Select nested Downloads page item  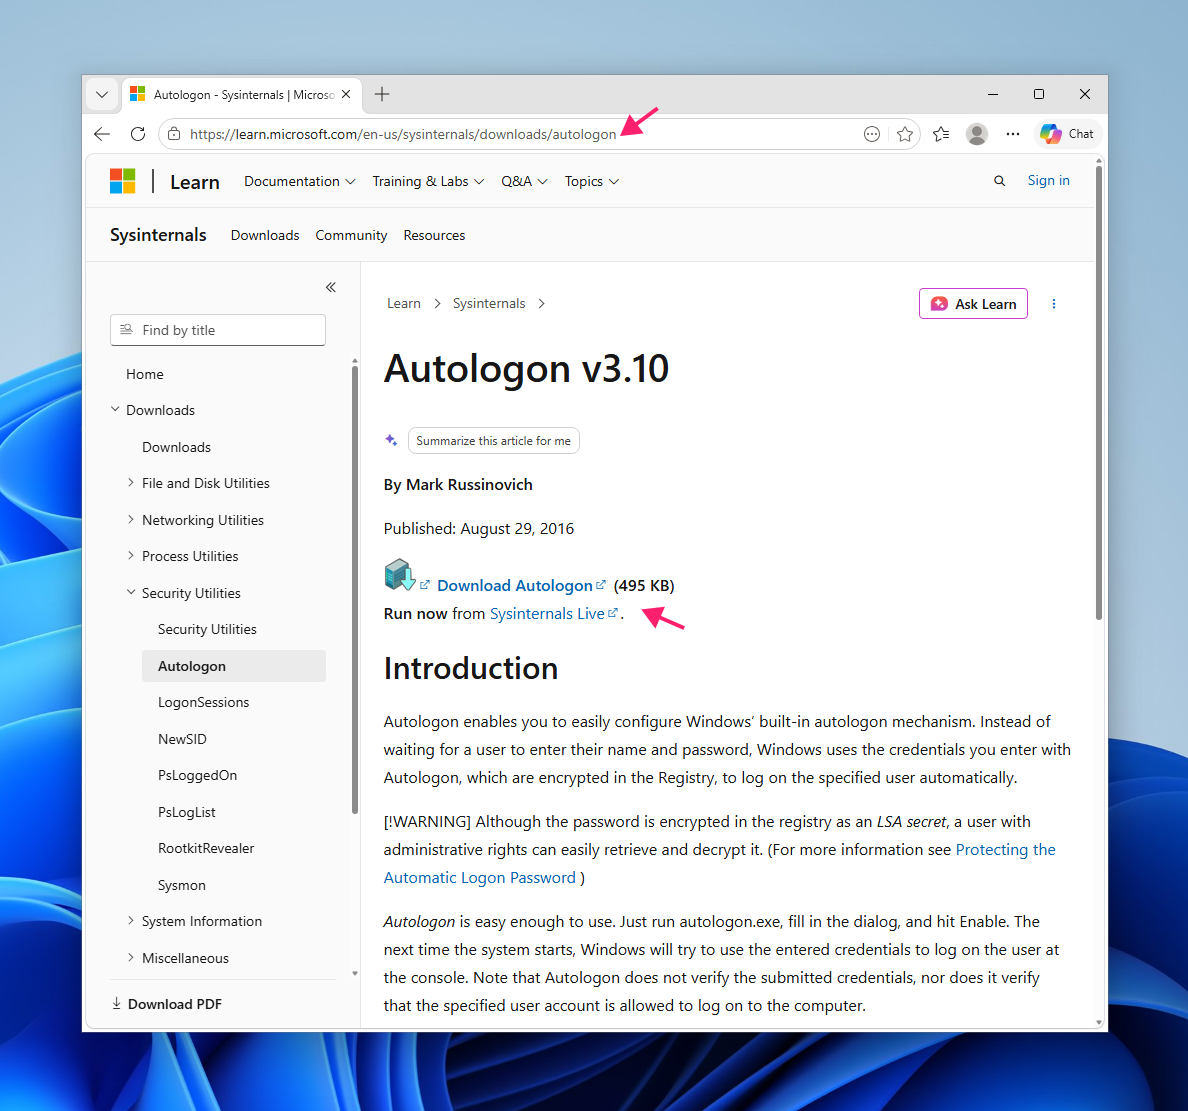coord(177,447)
